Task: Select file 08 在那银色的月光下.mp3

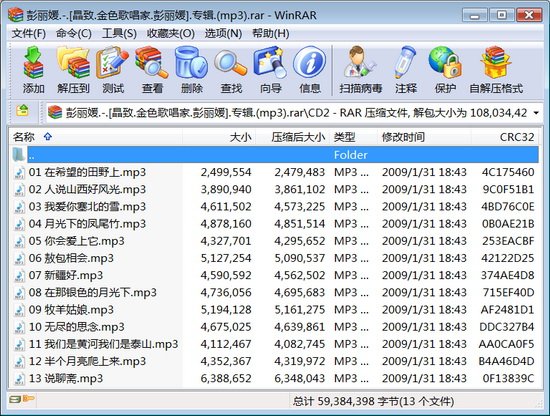Action: 274,293
